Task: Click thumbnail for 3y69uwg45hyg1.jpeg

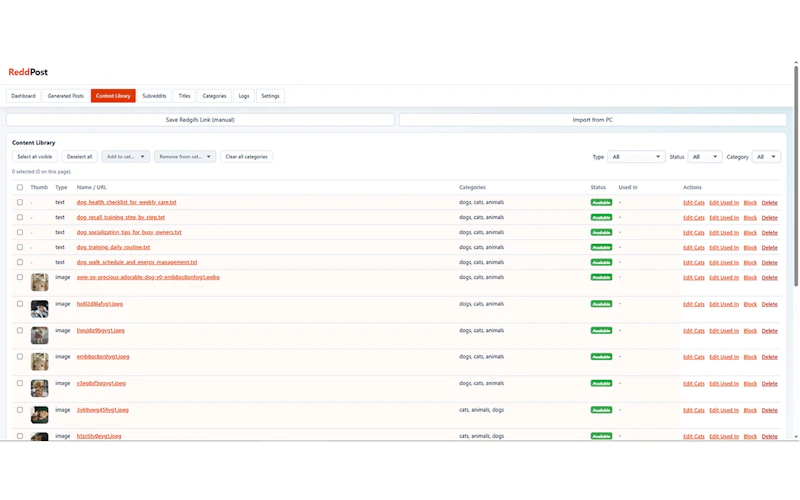Action: click(x=39, y=415)
